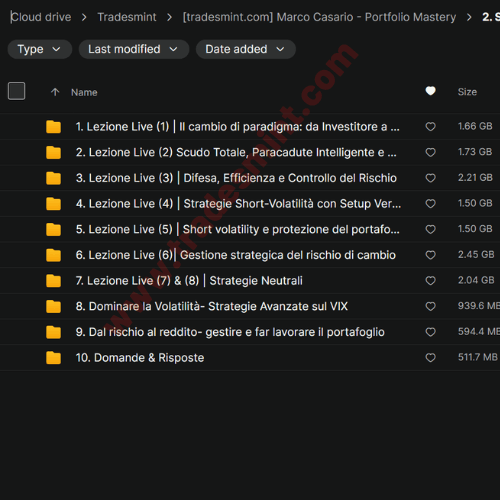
Task: Open folder icon for 6. Lezione Live (6)
Action: [53, 255]
